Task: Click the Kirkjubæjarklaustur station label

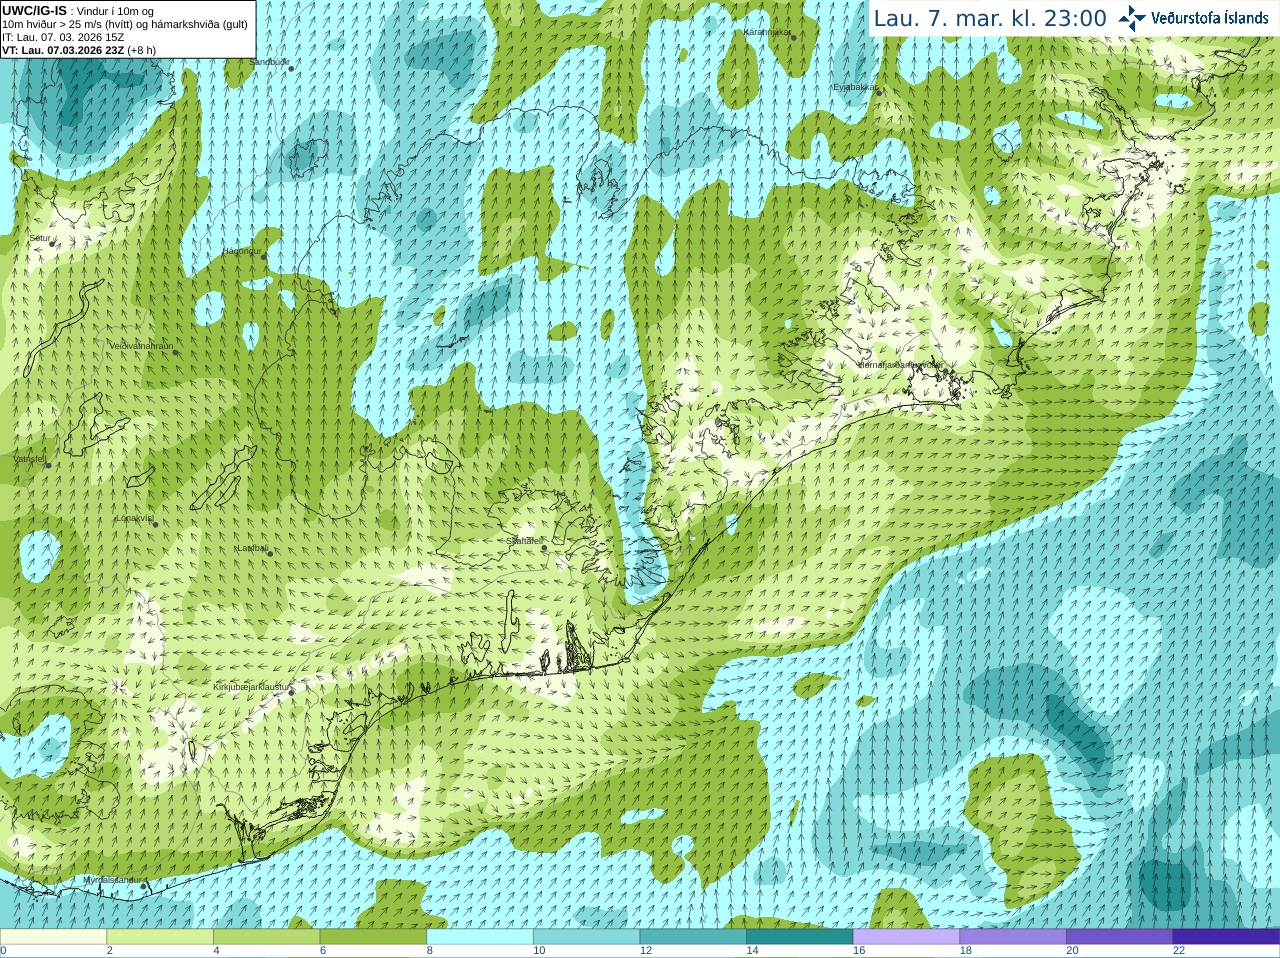Action: tap(251, 687)
